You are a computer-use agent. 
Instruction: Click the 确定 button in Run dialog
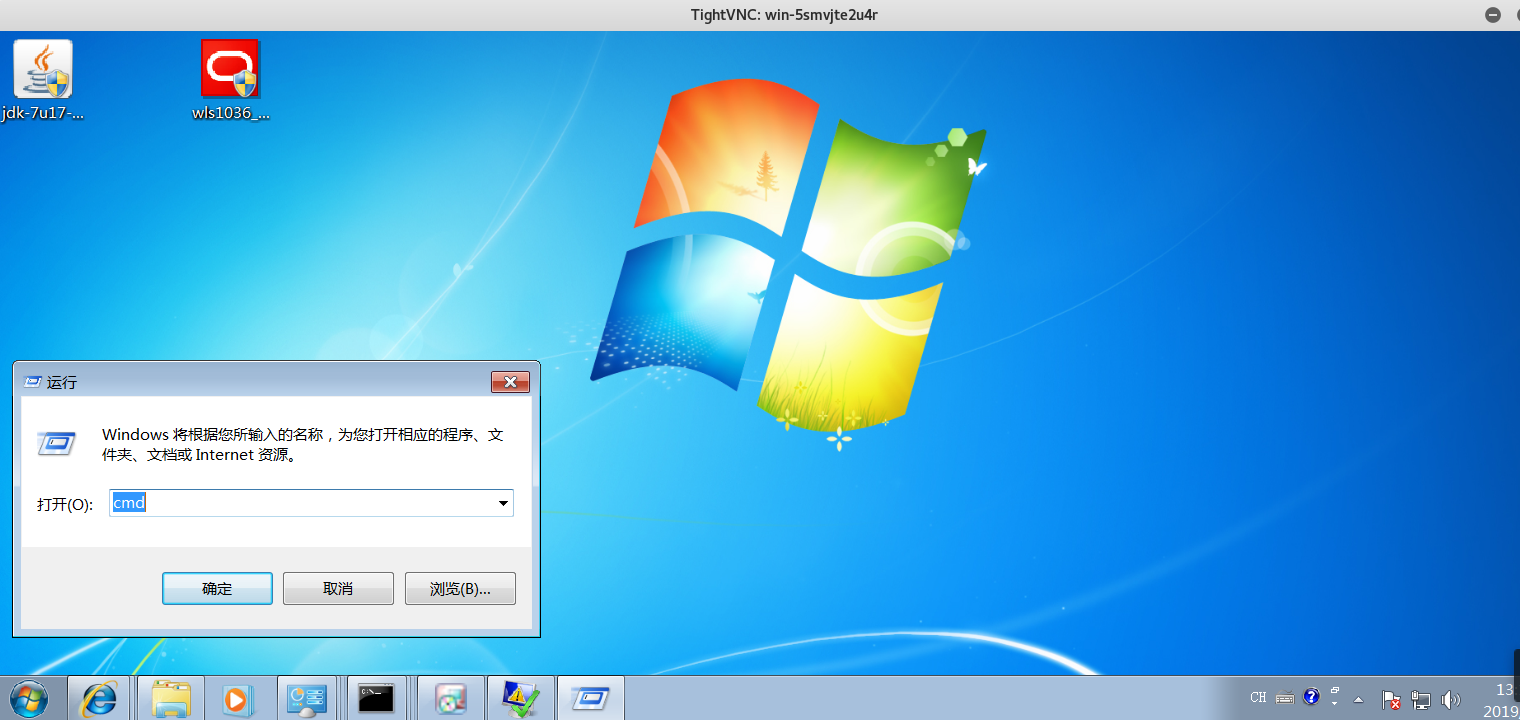217,588
